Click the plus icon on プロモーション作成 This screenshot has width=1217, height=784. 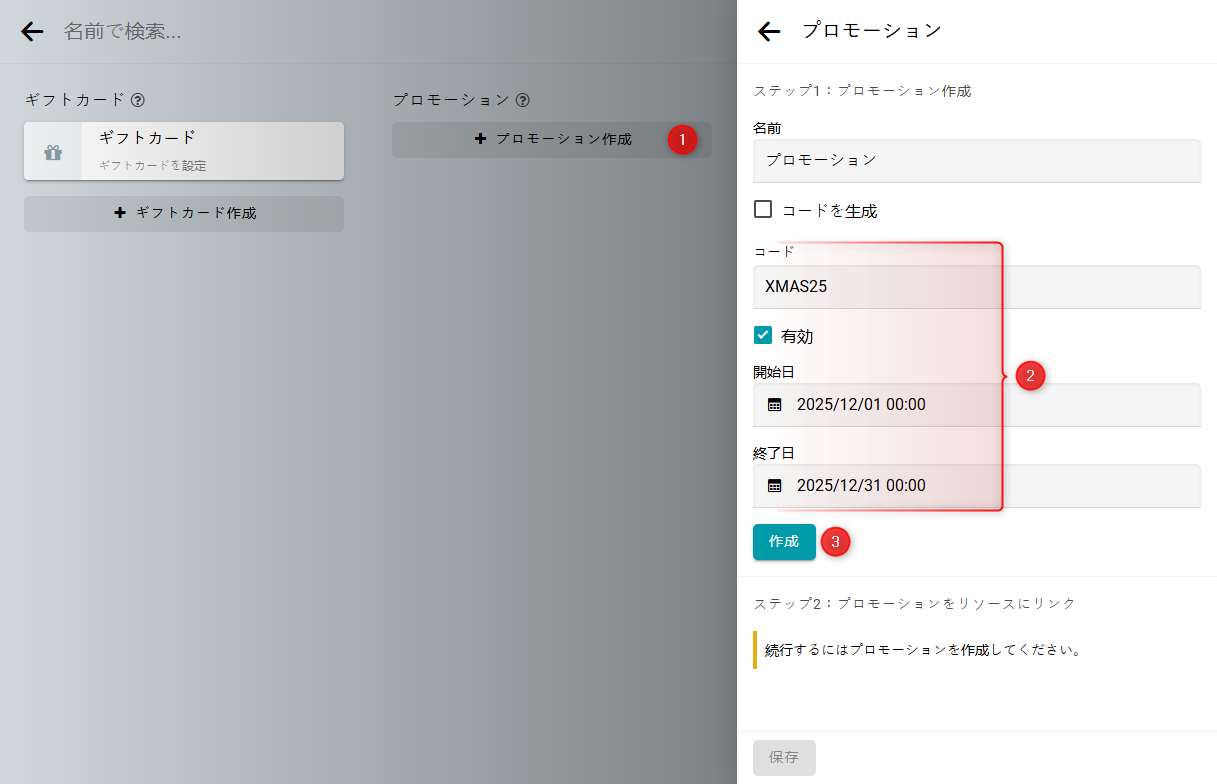[x=480, y=140]
